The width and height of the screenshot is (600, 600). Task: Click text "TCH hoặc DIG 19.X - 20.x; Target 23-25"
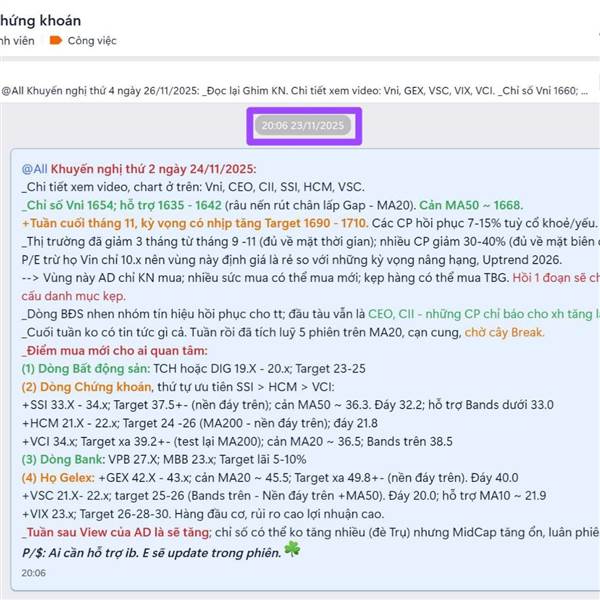259,369
